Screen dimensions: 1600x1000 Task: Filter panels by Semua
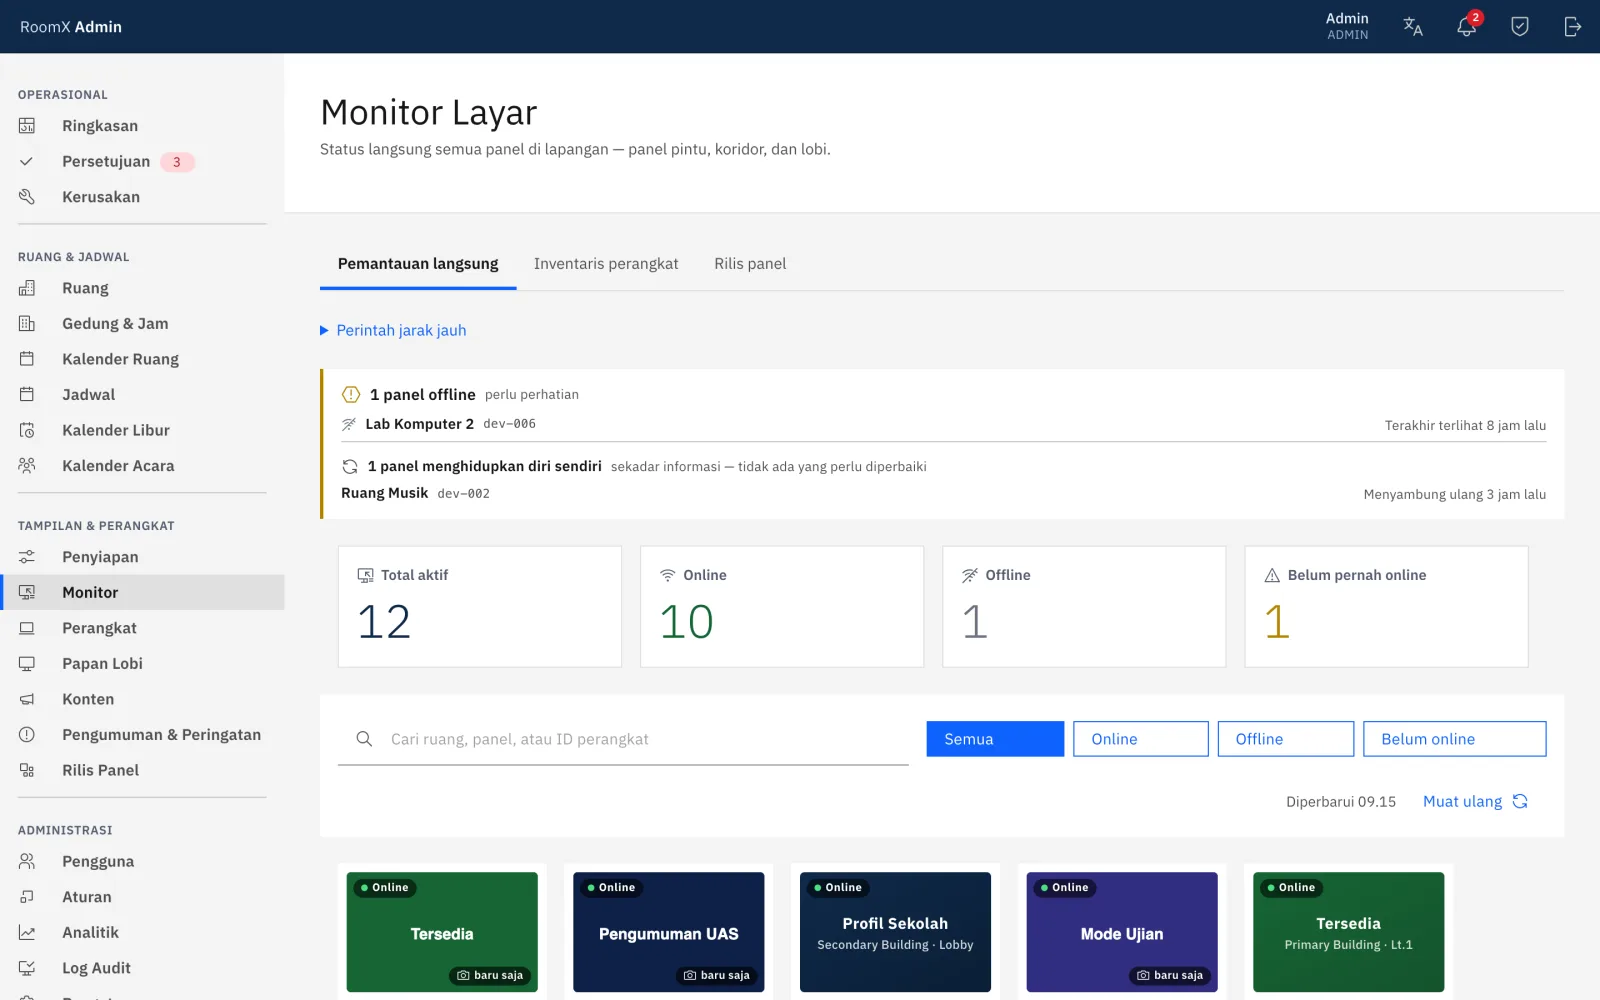(x=995, y=739)
